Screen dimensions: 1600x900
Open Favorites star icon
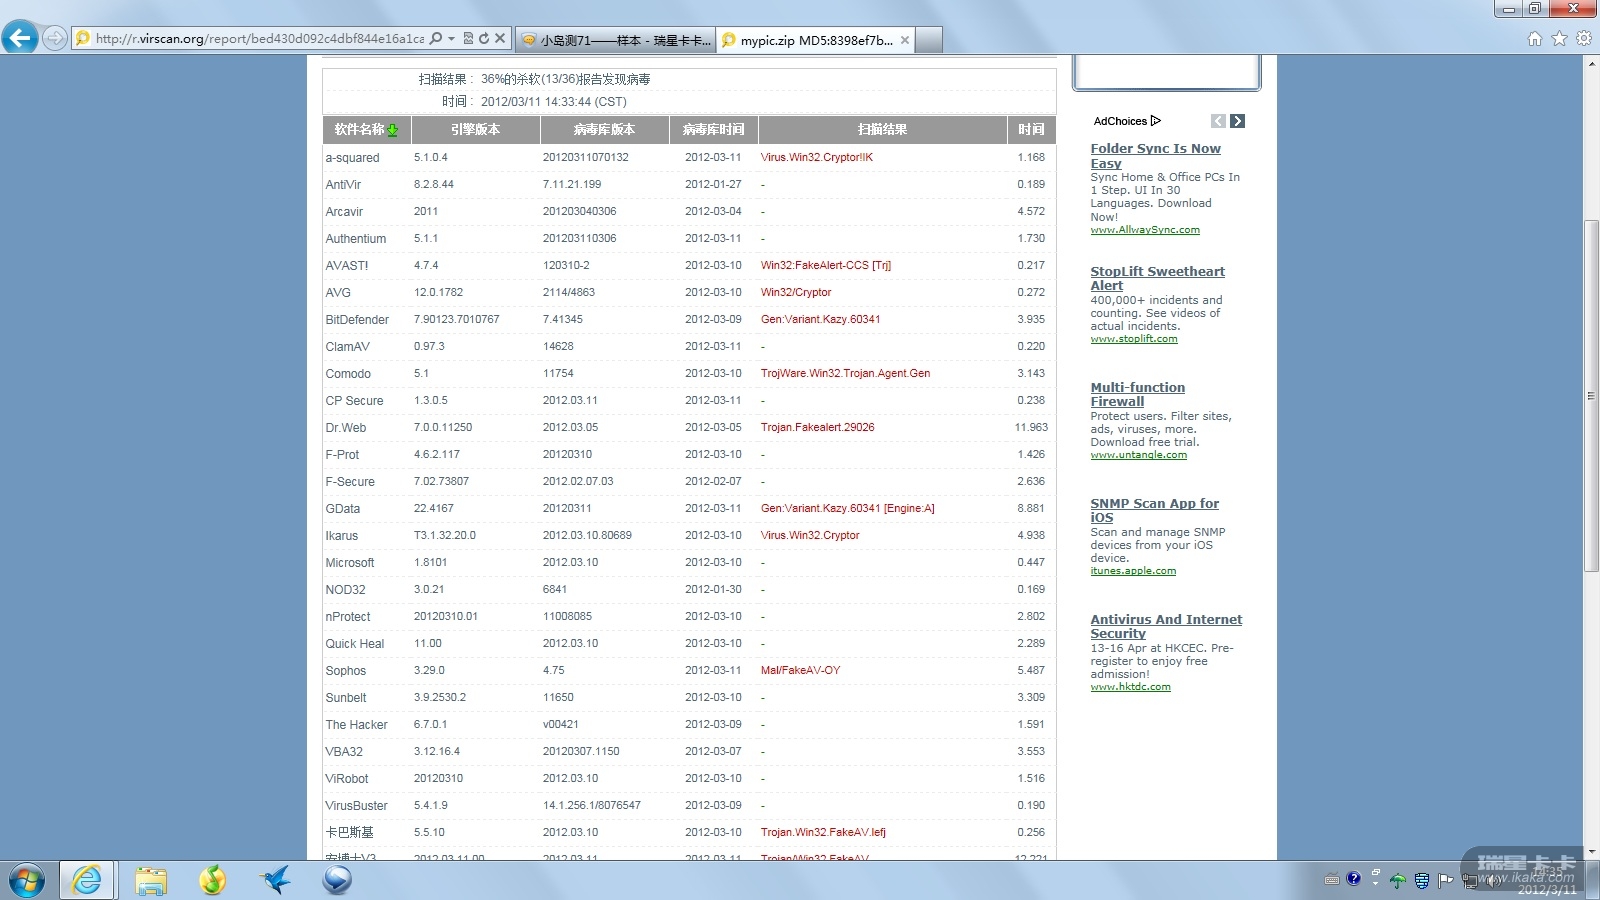point(1559,39)
